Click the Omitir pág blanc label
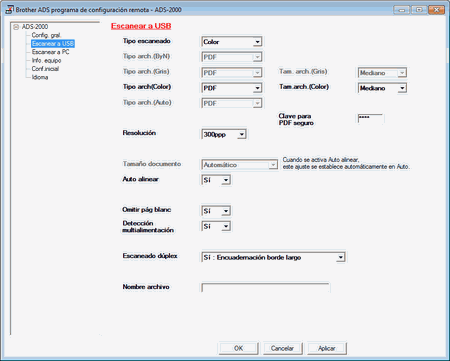Image resolution: width=450 pixels, height=361 pixels. (147, 210)
